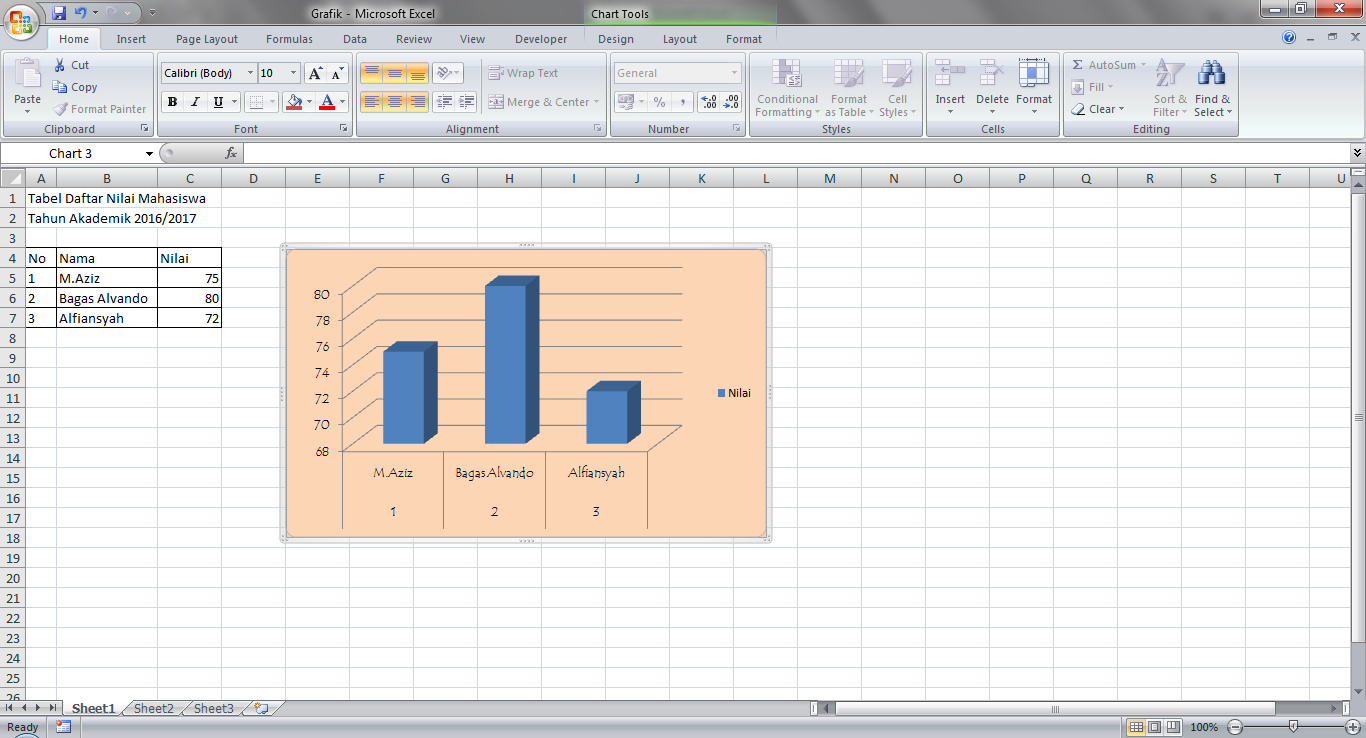Click Find & Select button

click(x=1212, y=88)
